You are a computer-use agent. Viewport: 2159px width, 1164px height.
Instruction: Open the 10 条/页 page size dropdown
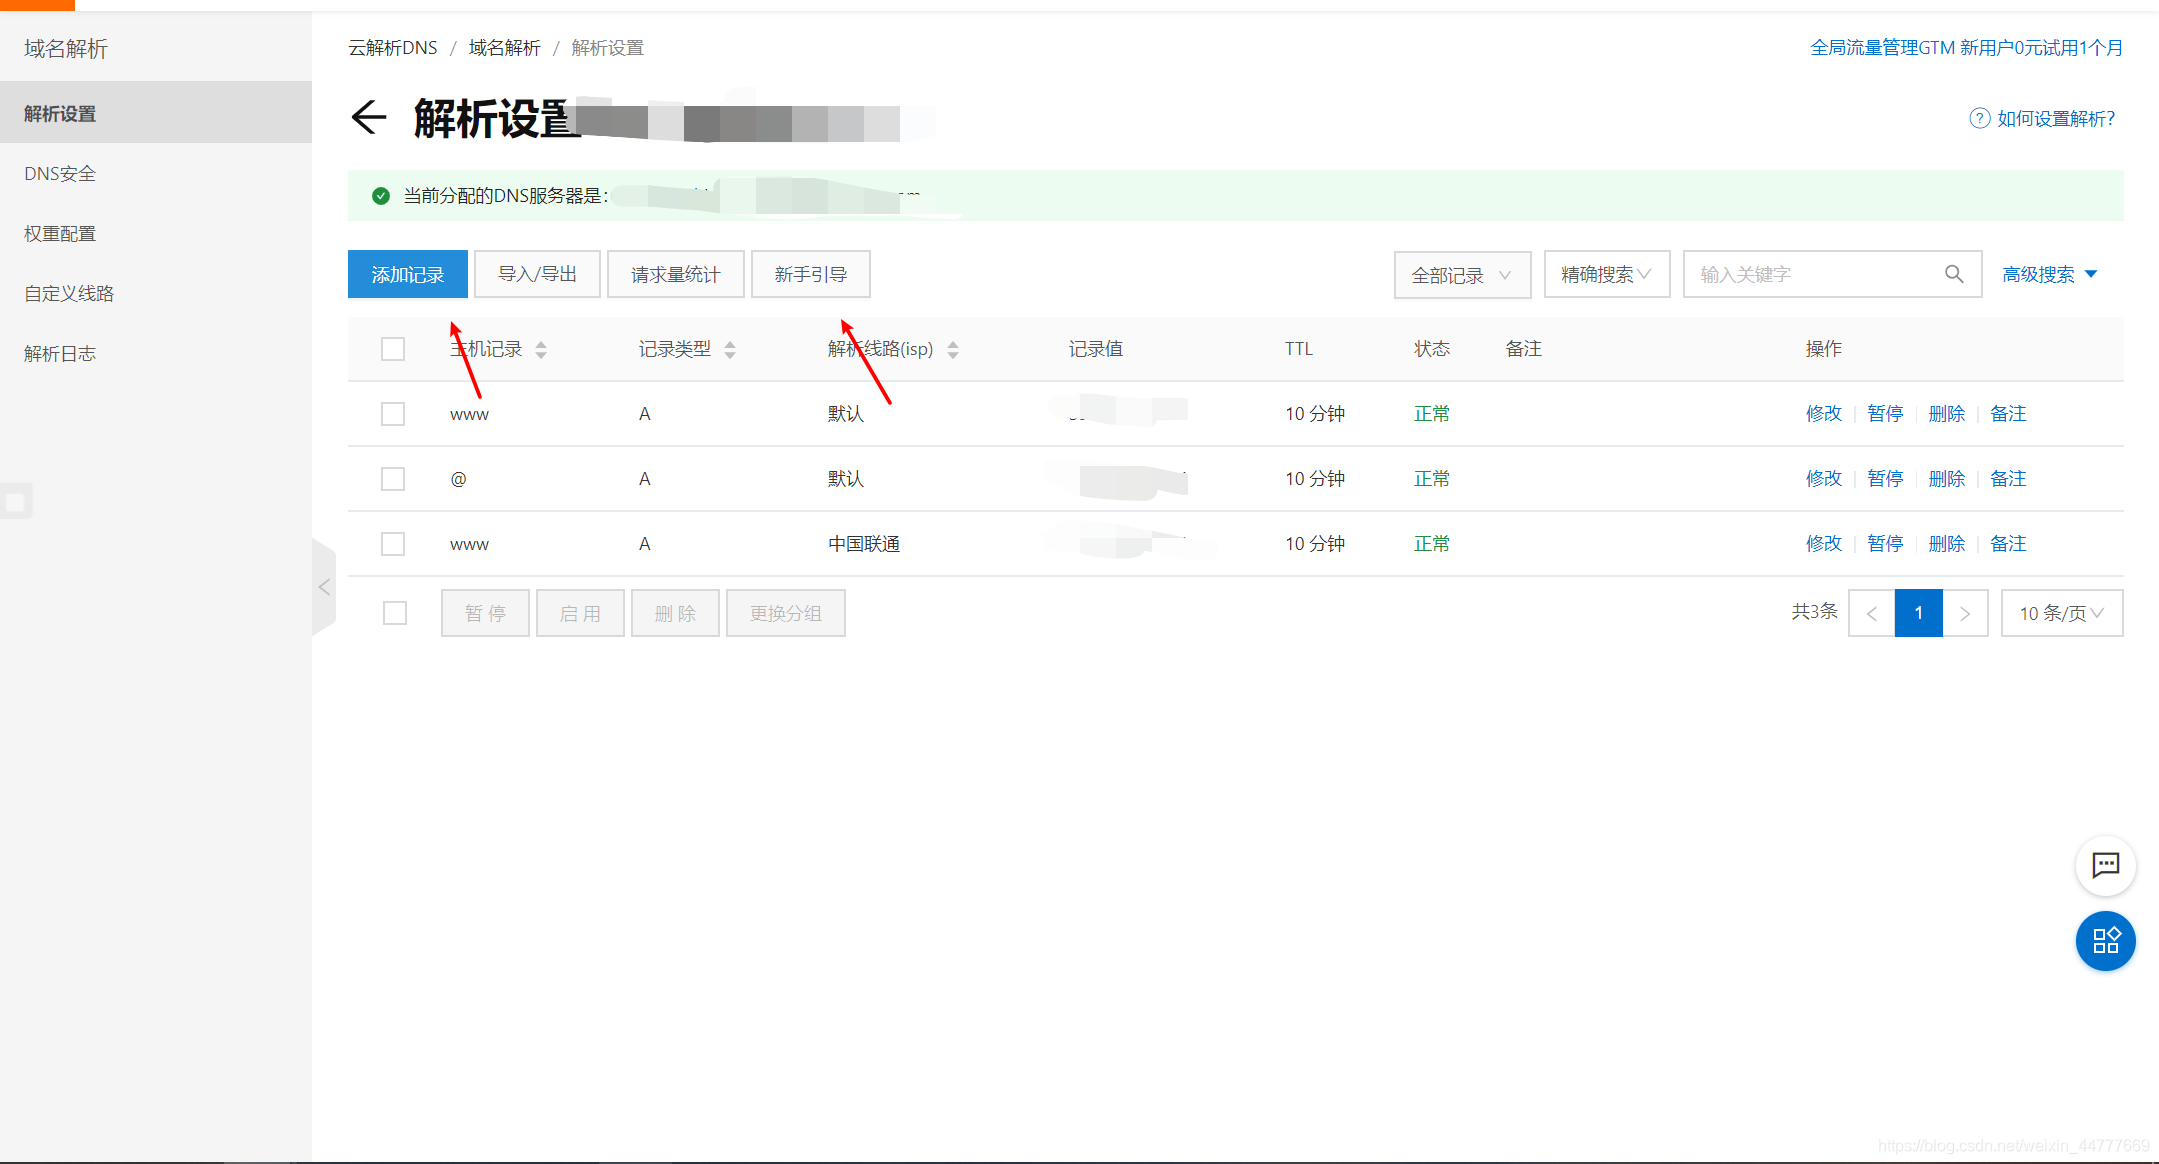(x=2062, y=613)
